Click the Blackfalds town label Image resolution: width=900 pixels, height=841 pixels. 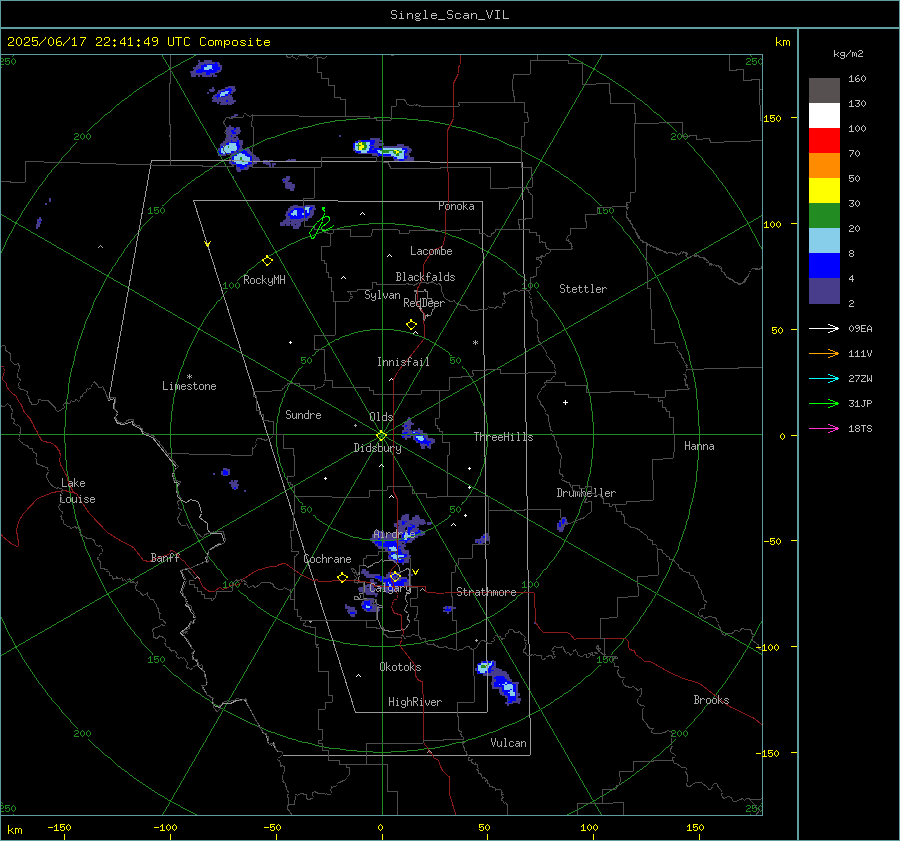[425, 277]
